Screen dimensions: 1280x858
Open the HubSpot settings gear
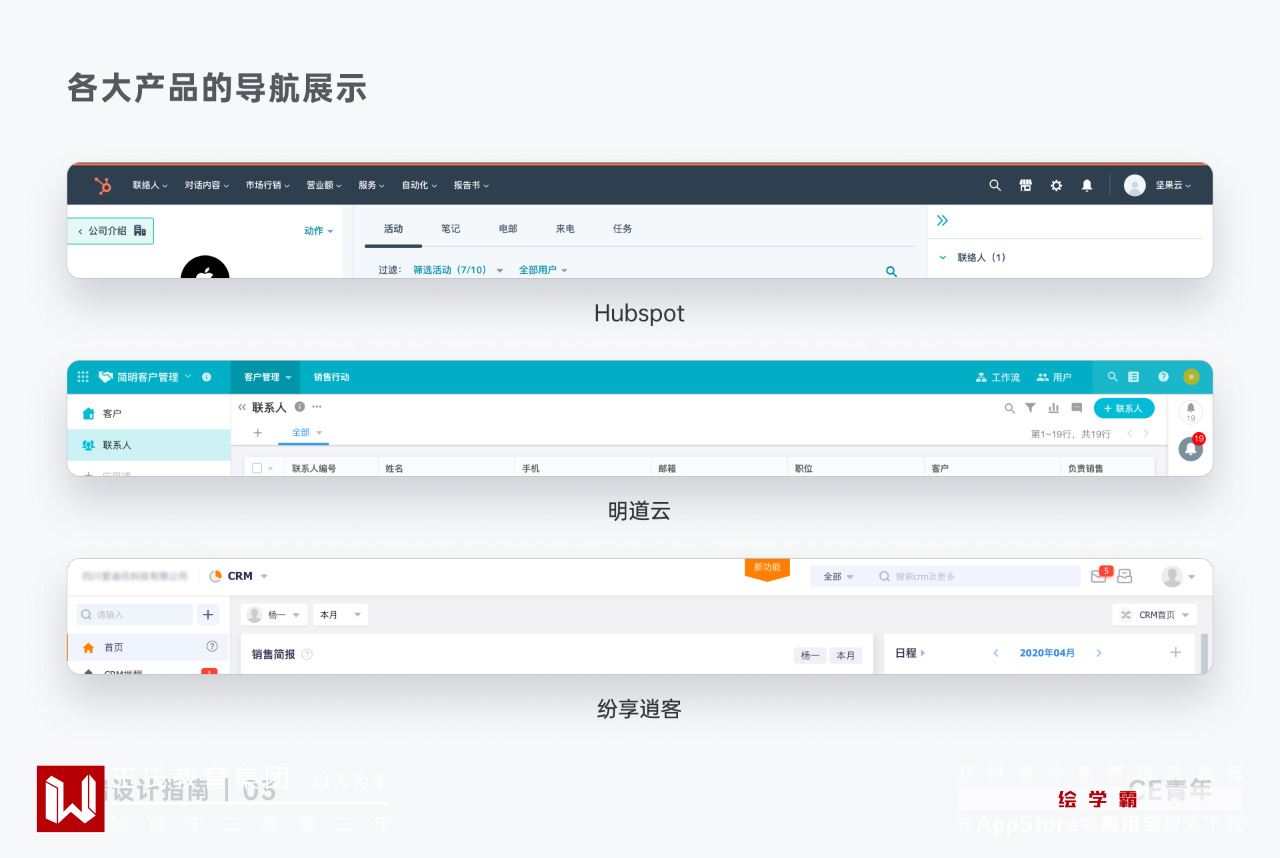pyautogui.click(x=1056, y=185)
